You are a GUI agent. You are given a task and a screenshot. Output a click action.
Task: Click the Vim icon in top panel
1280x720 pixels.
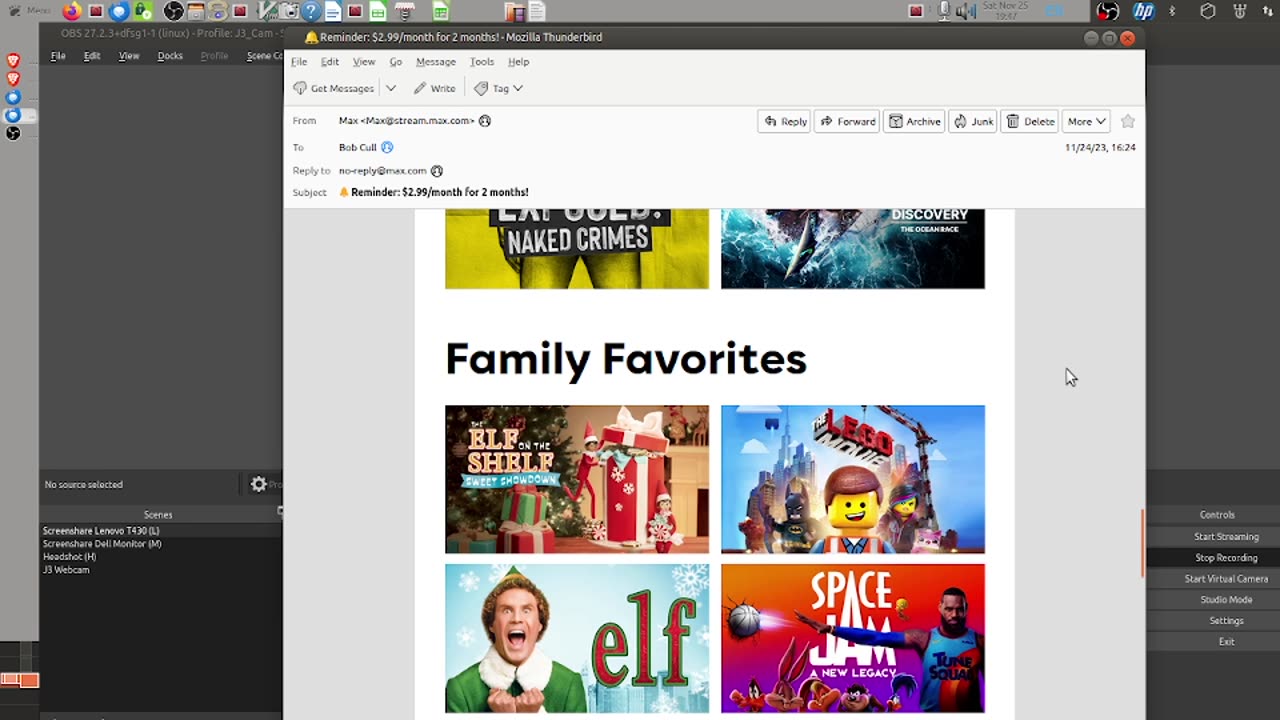(x=266, y=11)
